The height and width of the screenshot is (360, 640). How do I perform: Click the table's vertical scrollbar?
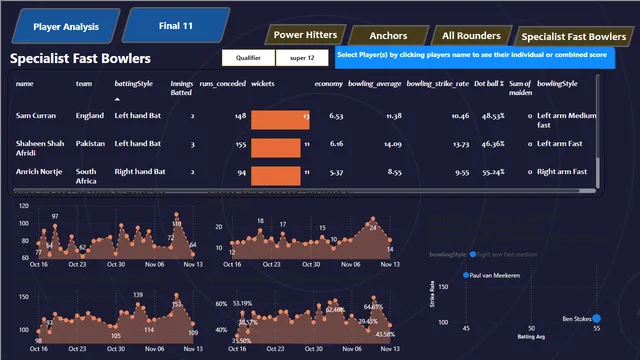tap(598, 131)
